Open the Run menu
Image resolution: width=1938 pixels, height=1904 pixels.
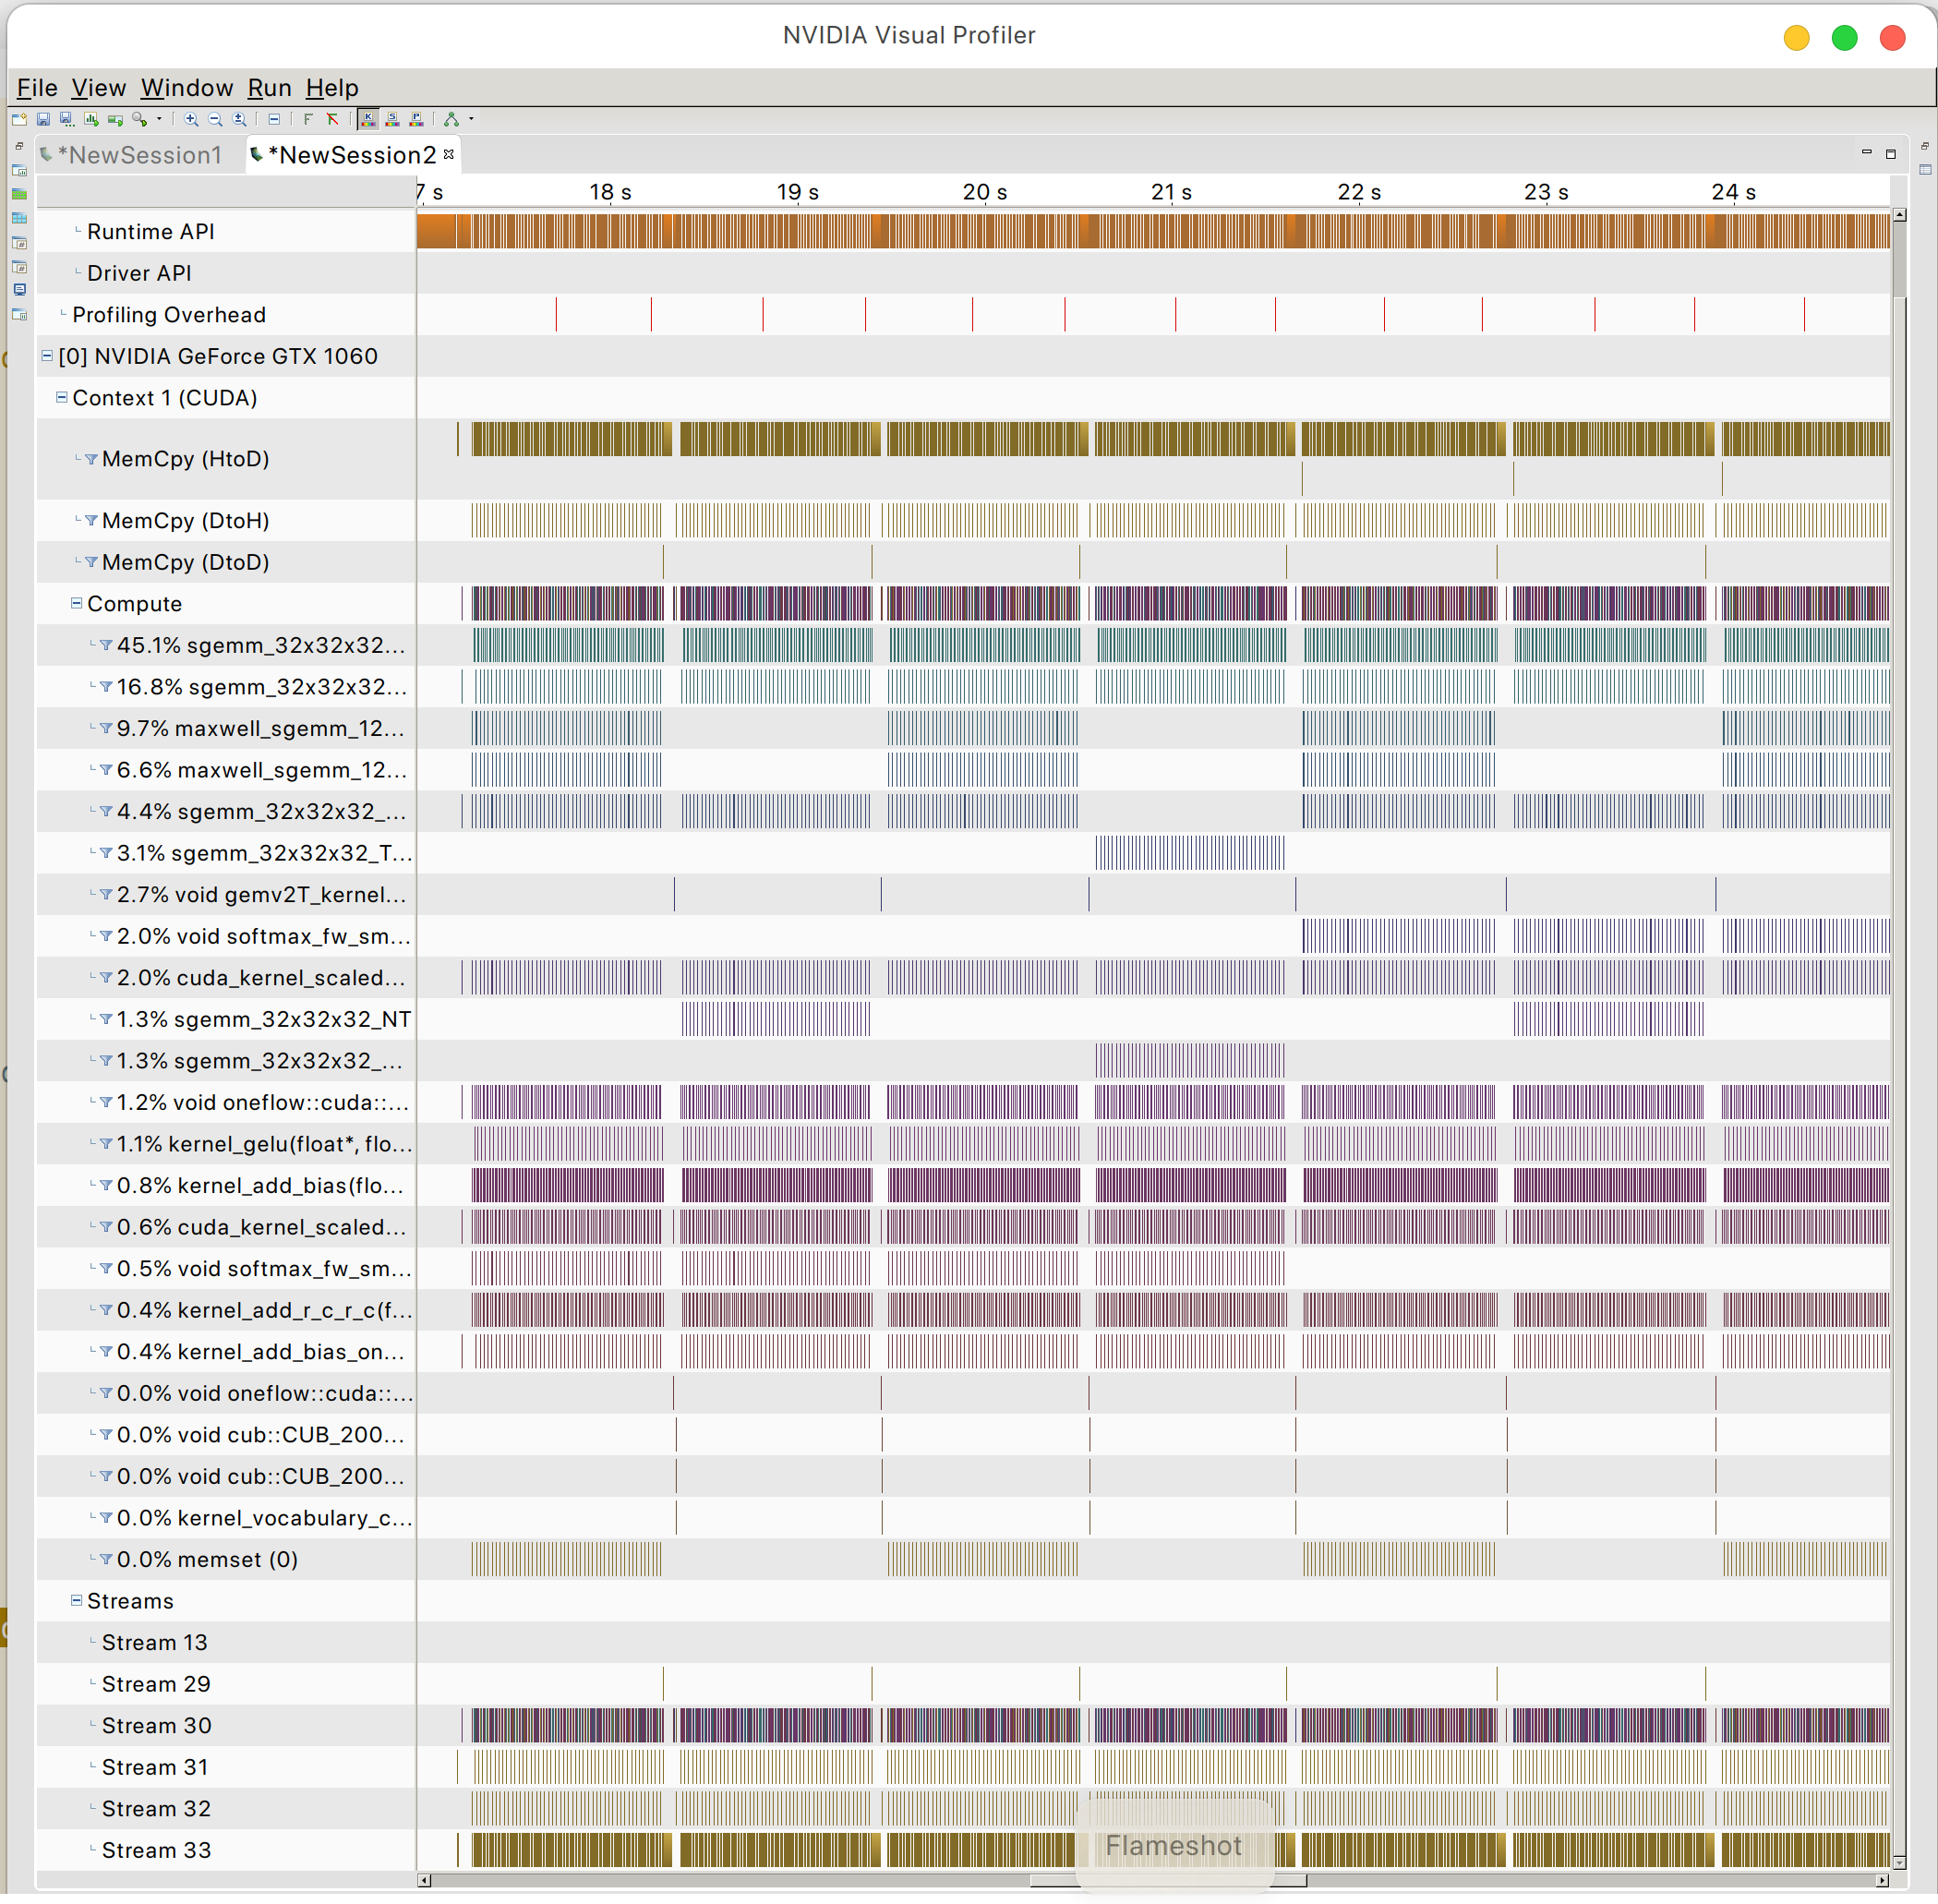[x=269, y=88]
